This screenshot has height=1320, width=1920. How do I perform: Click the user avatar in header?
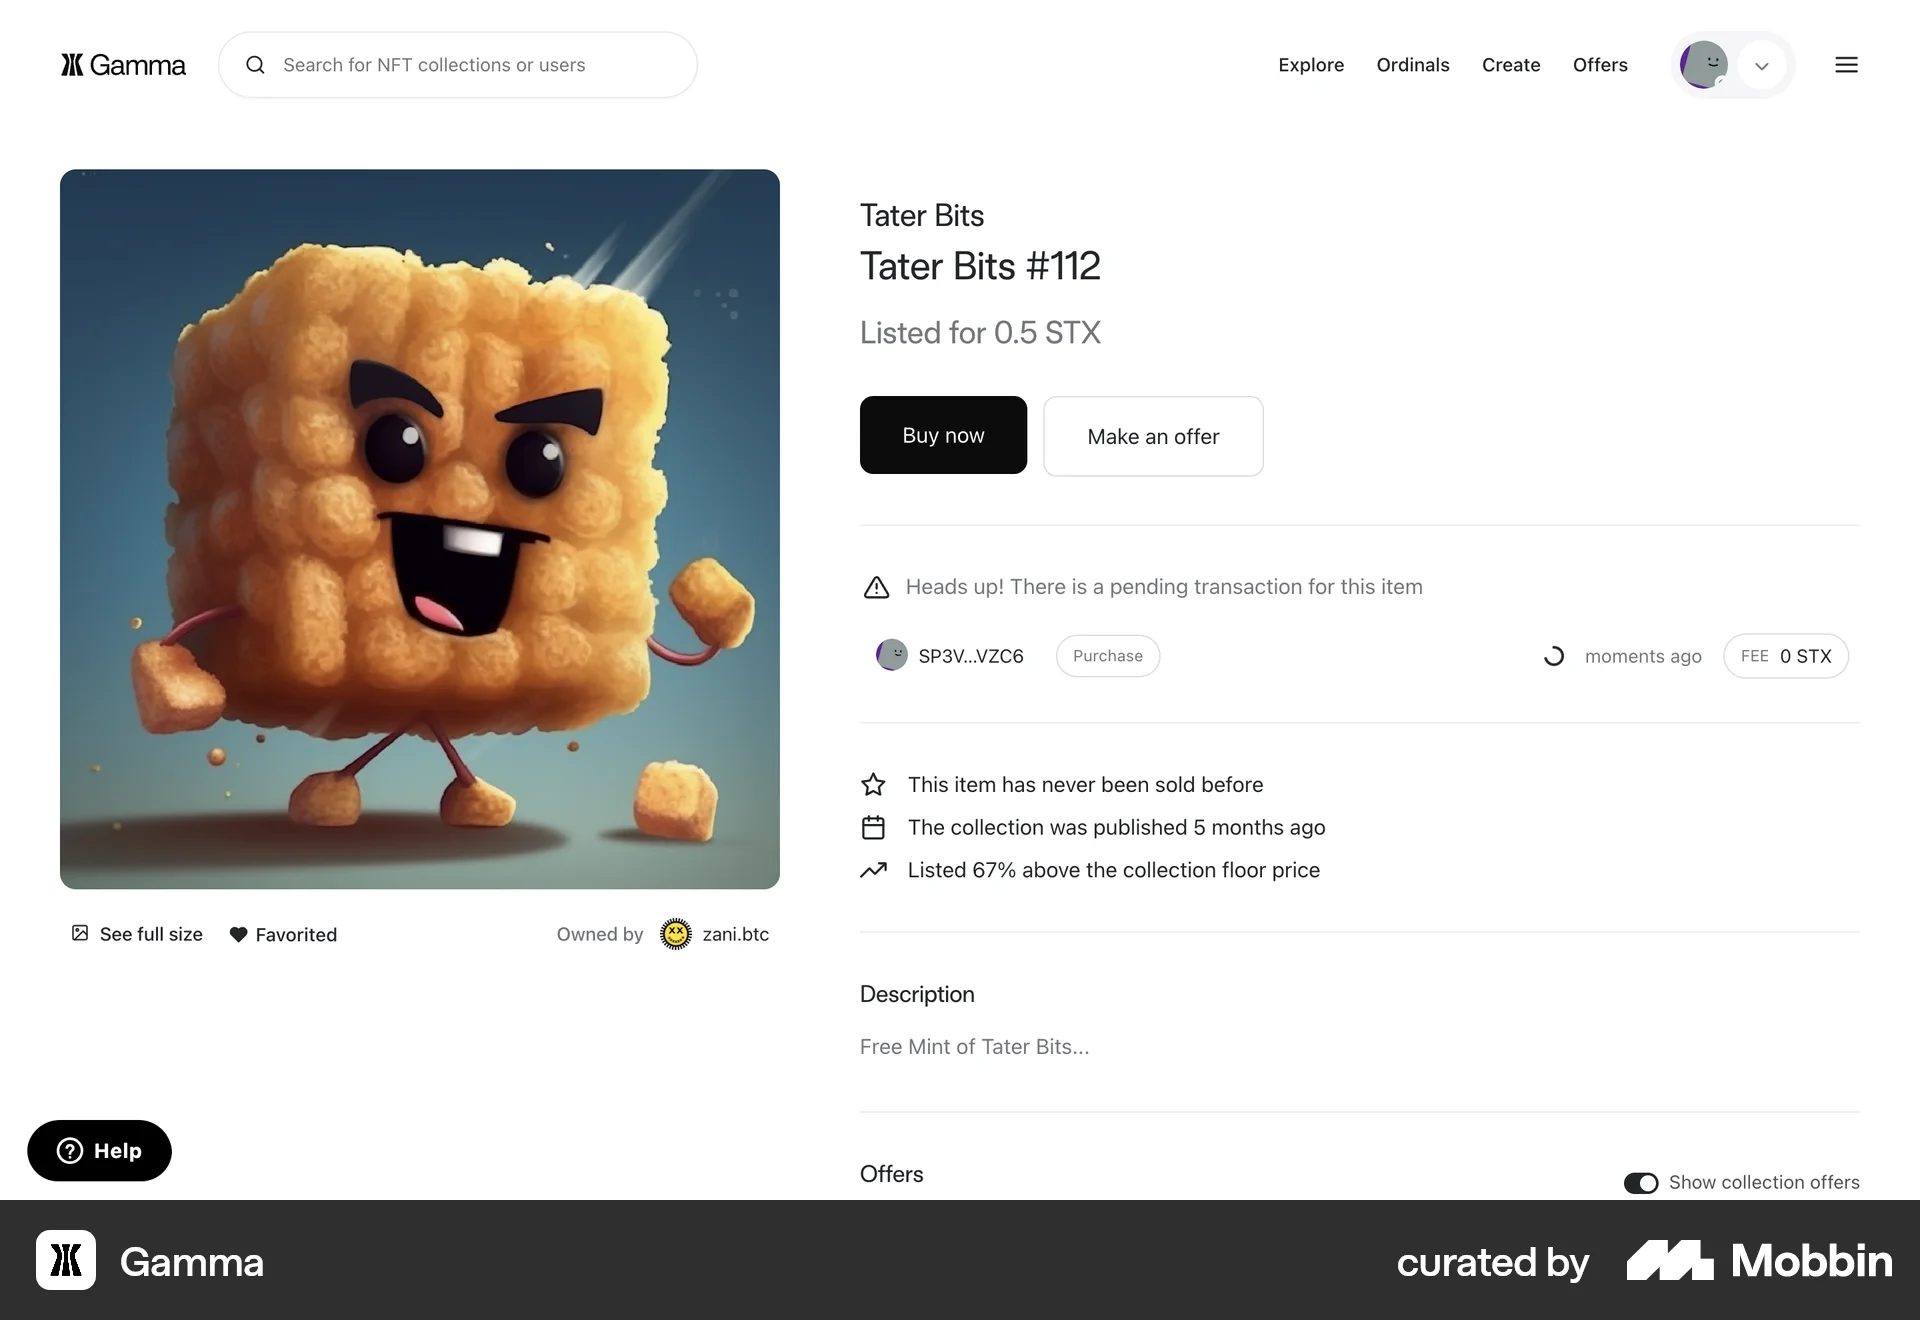coord(1704,65)
